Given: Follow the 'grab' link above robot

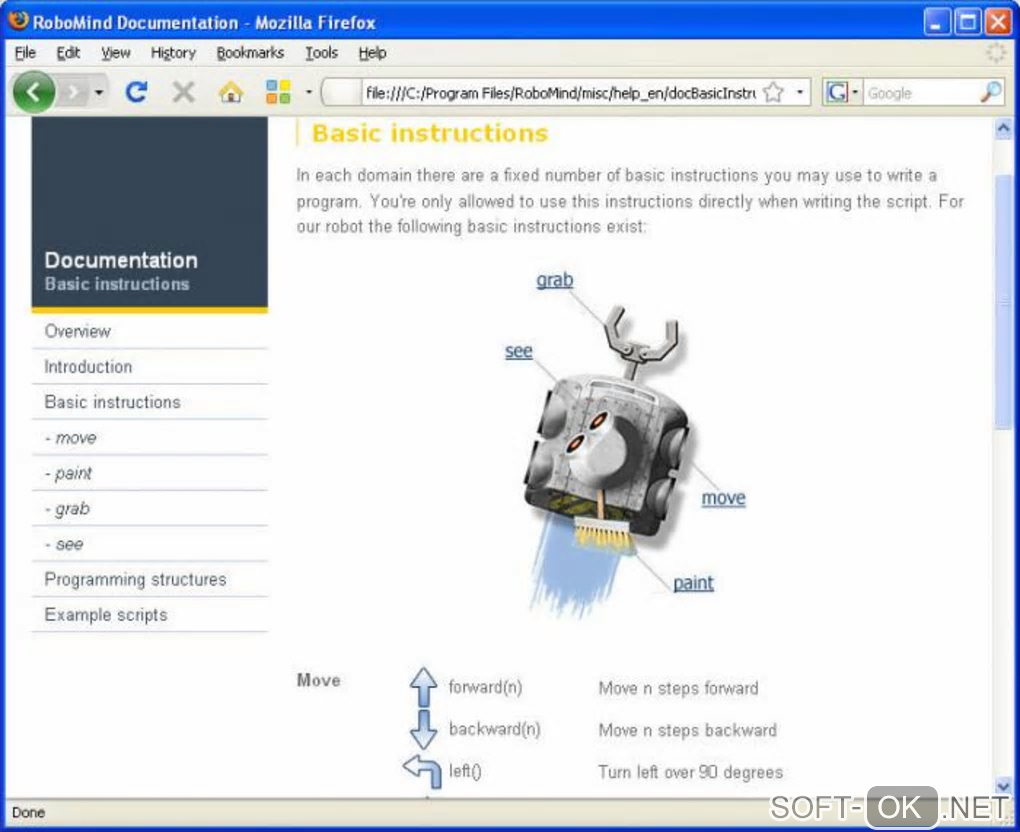Looking at the screenshot, I should point(554,280).
